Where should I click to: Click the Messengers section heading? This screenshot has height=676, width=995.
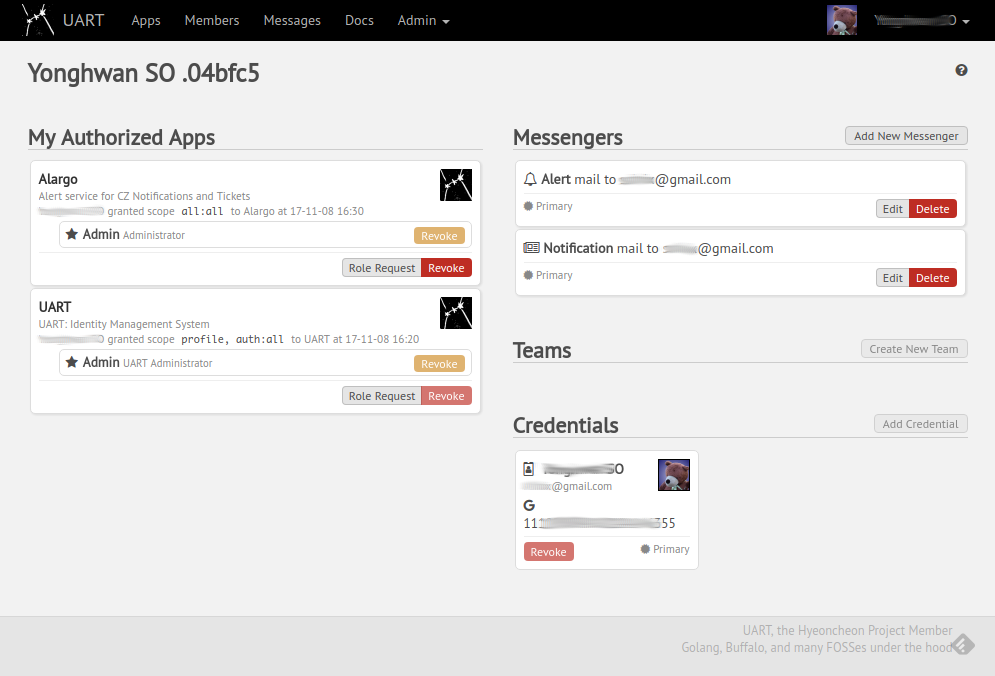pyautogui.click(x=568, y=137)
